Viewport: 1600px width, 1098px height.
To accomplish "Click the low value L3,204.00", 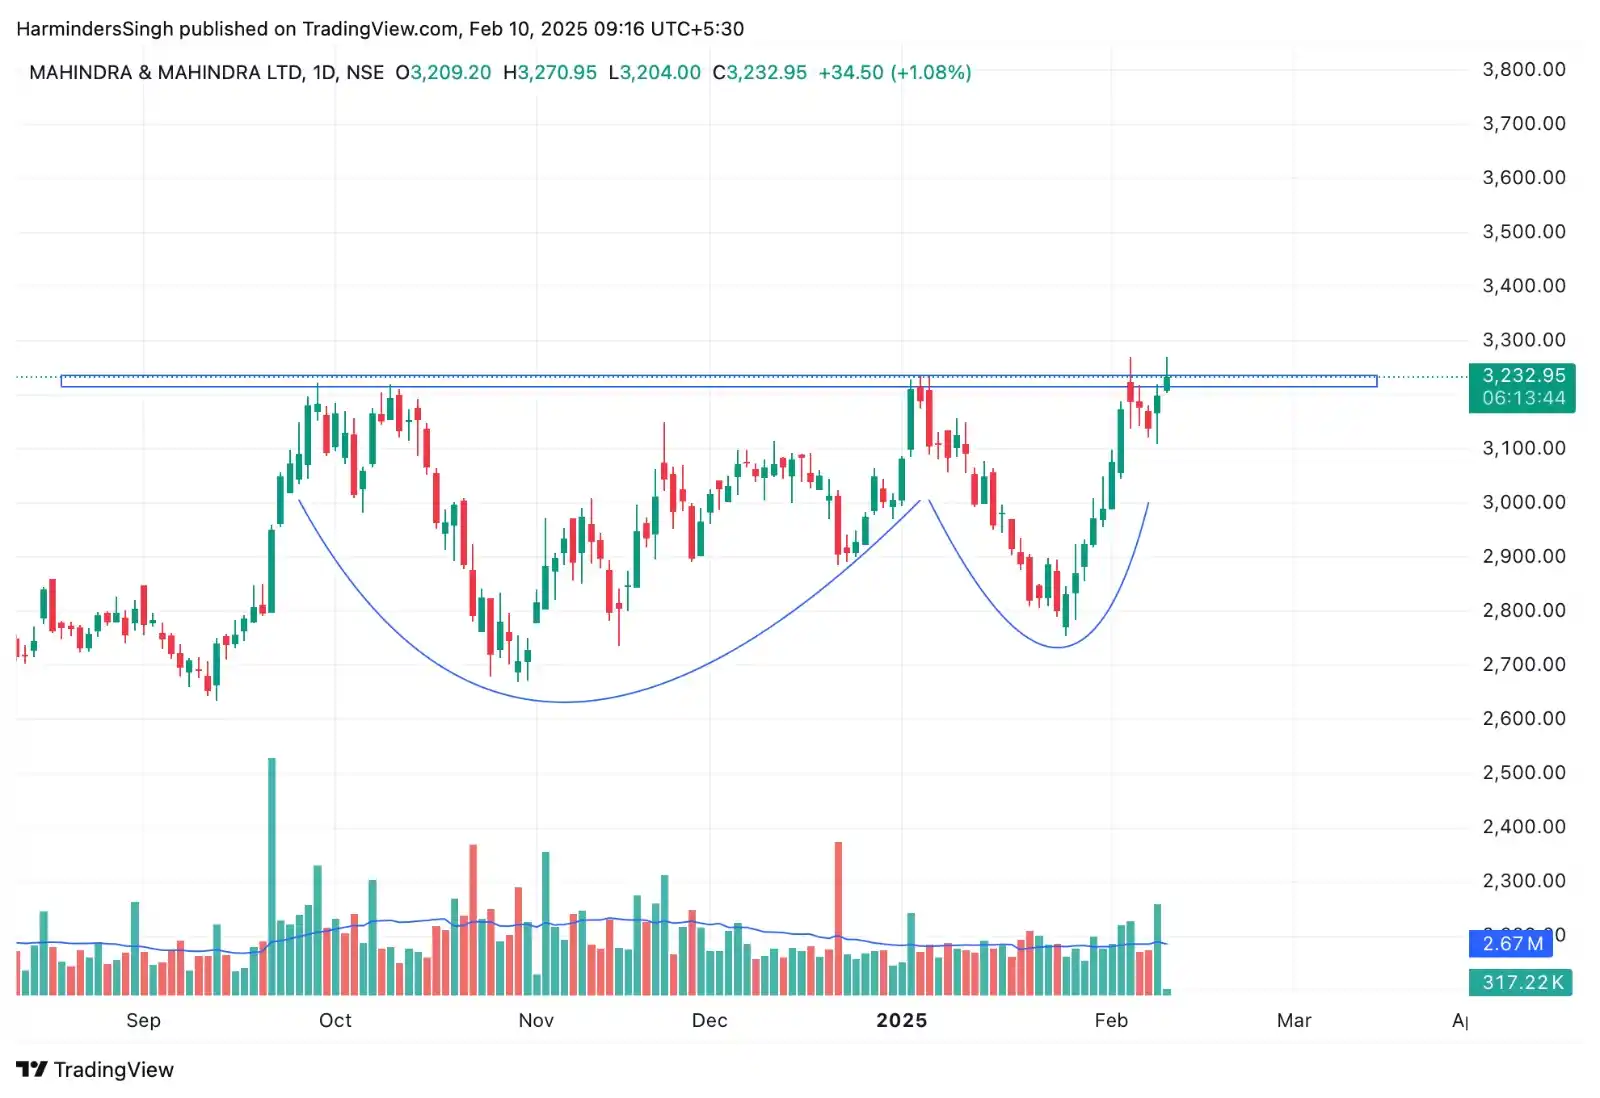I will coord(655,72).
